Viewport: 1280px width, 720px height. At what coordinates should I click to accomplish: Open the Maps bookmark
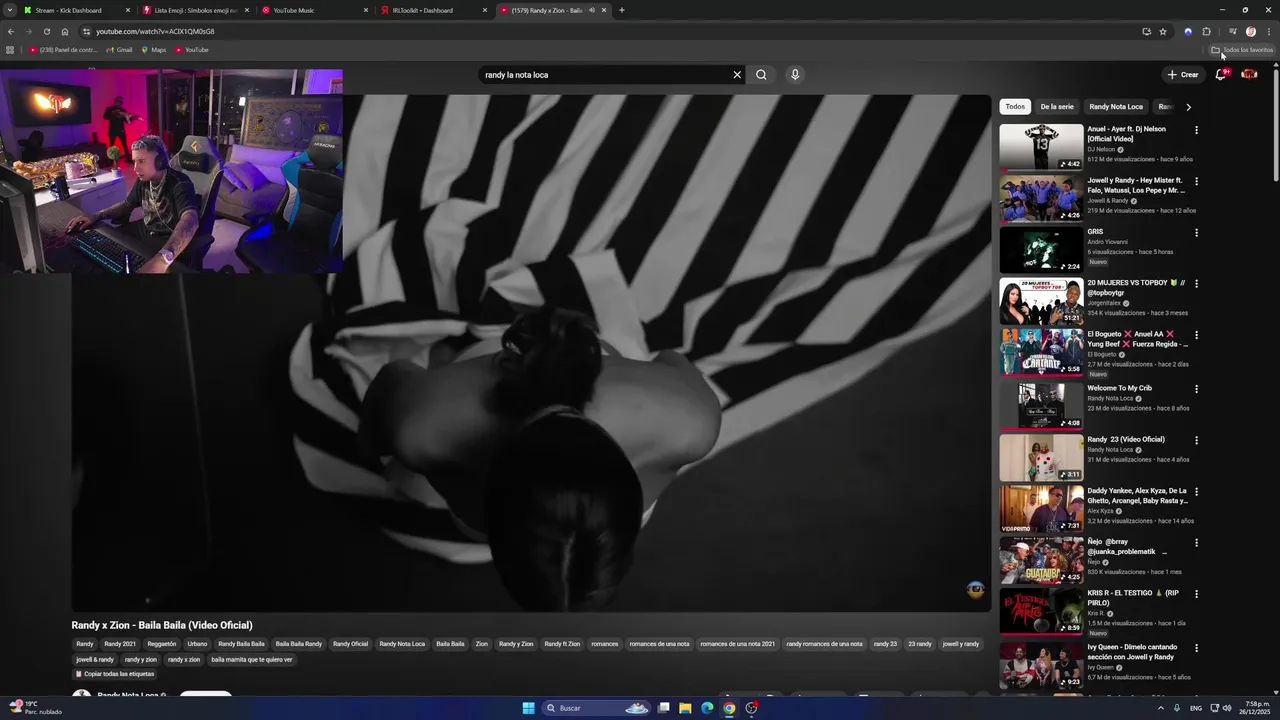[153, 50]
